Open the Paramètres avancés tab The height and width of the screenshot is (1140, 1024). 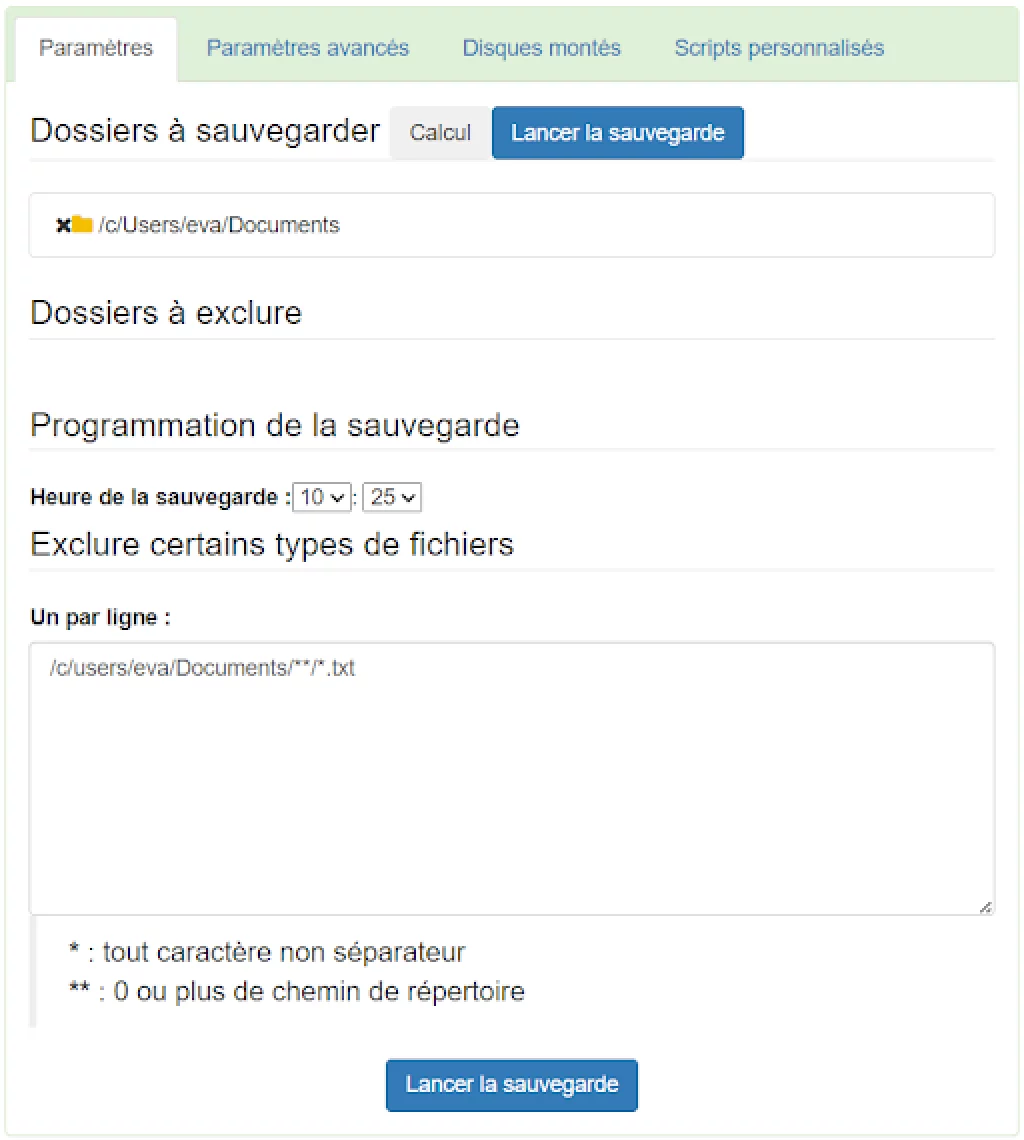click(x=308, y=48)
